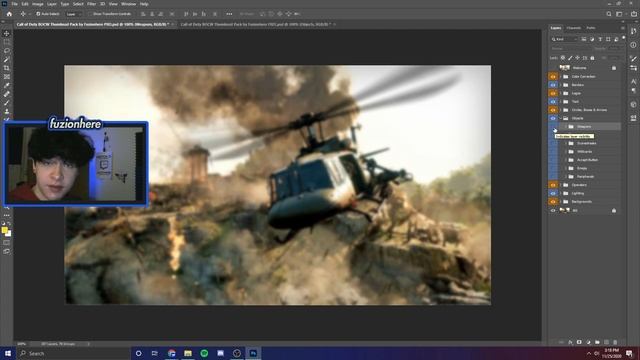Open the Filter menu
The height and width of the screenshot is (360, 640).
click(91, 4)
